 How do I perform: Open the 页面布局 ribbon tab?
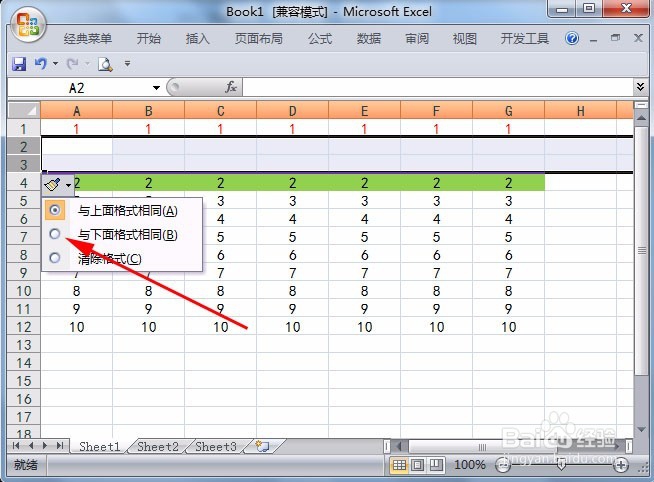tap(259, 39)
